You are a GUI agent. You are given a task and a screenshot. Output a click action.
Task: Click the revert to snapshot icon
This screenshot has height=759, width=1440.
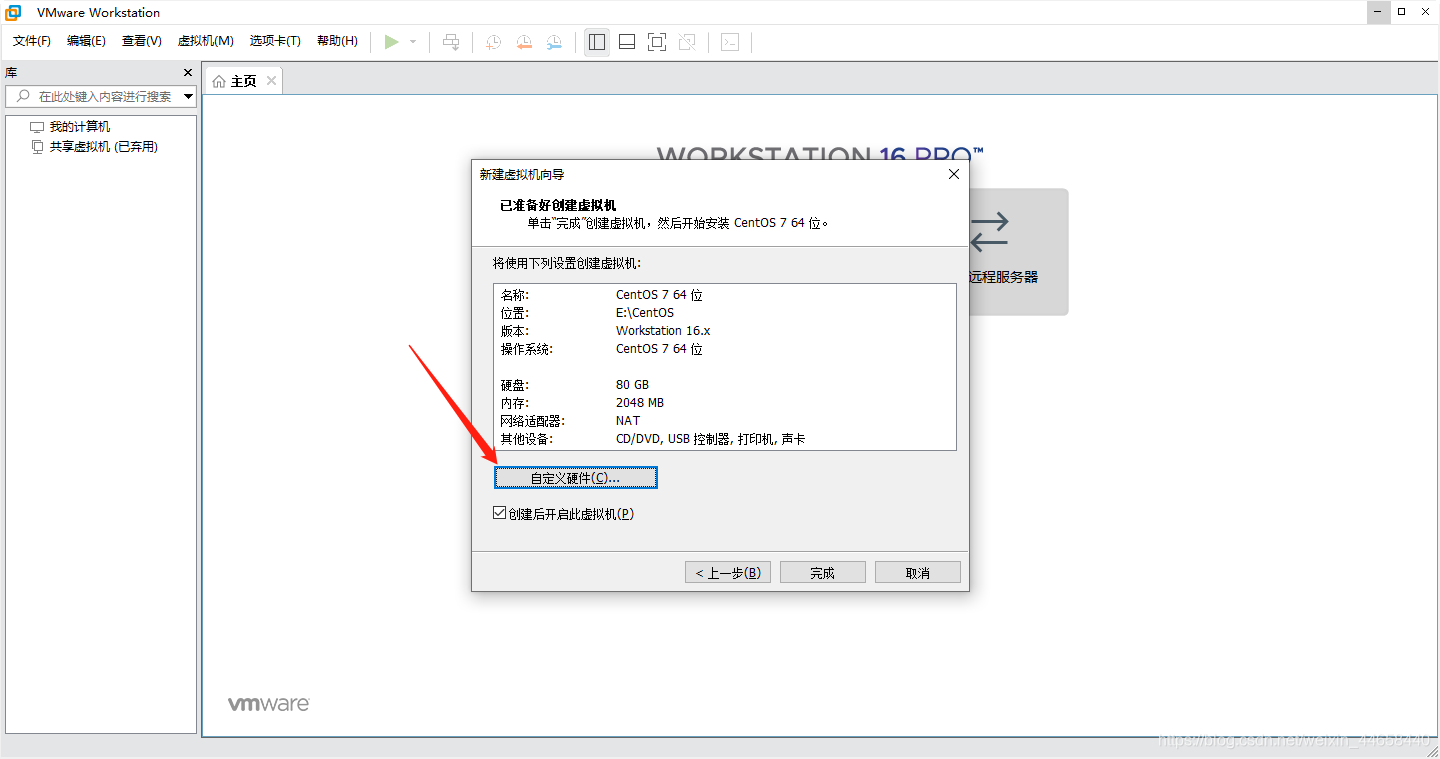coord(524,42)
